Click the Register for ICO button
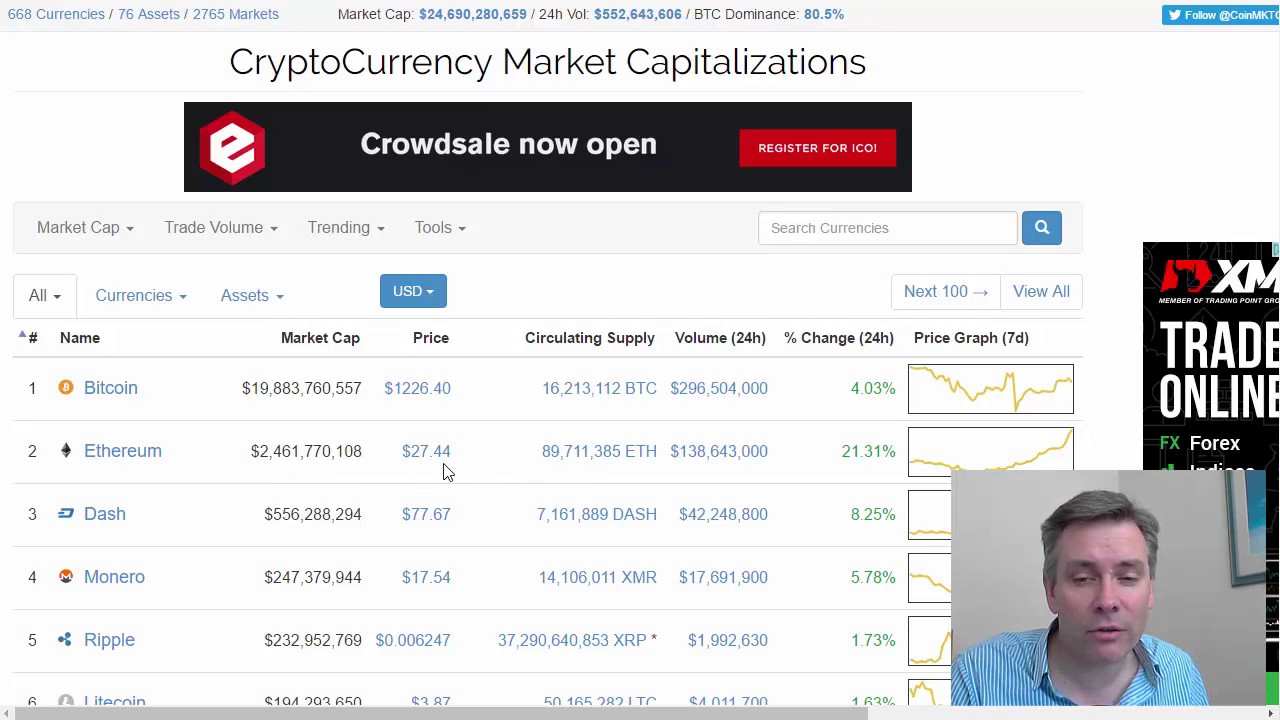This screenshot has height=720, width=1280. 817,148
